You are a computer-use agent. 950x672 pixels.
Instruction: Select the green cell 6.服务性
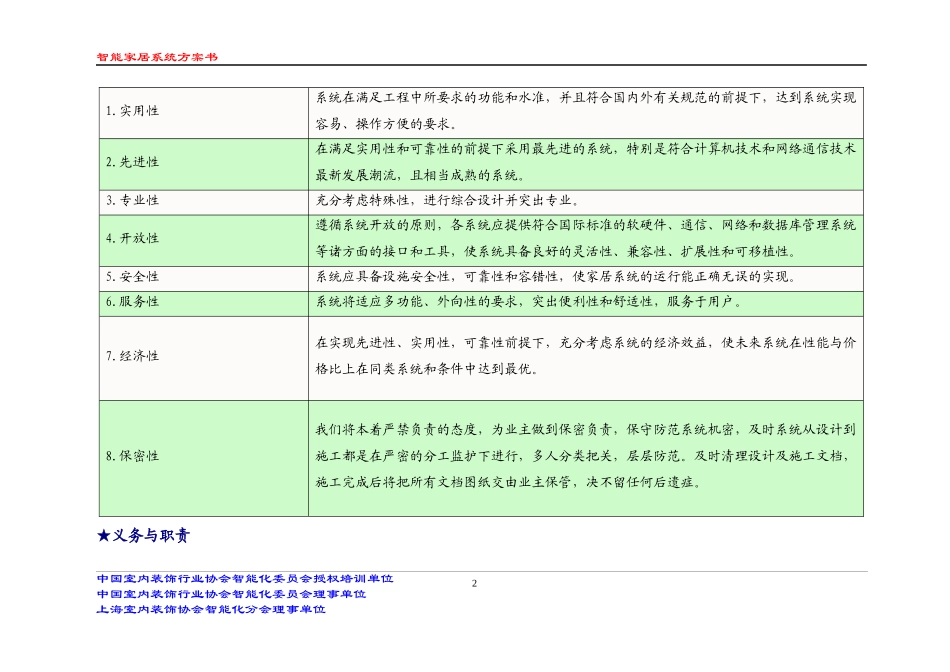[204, 304]
